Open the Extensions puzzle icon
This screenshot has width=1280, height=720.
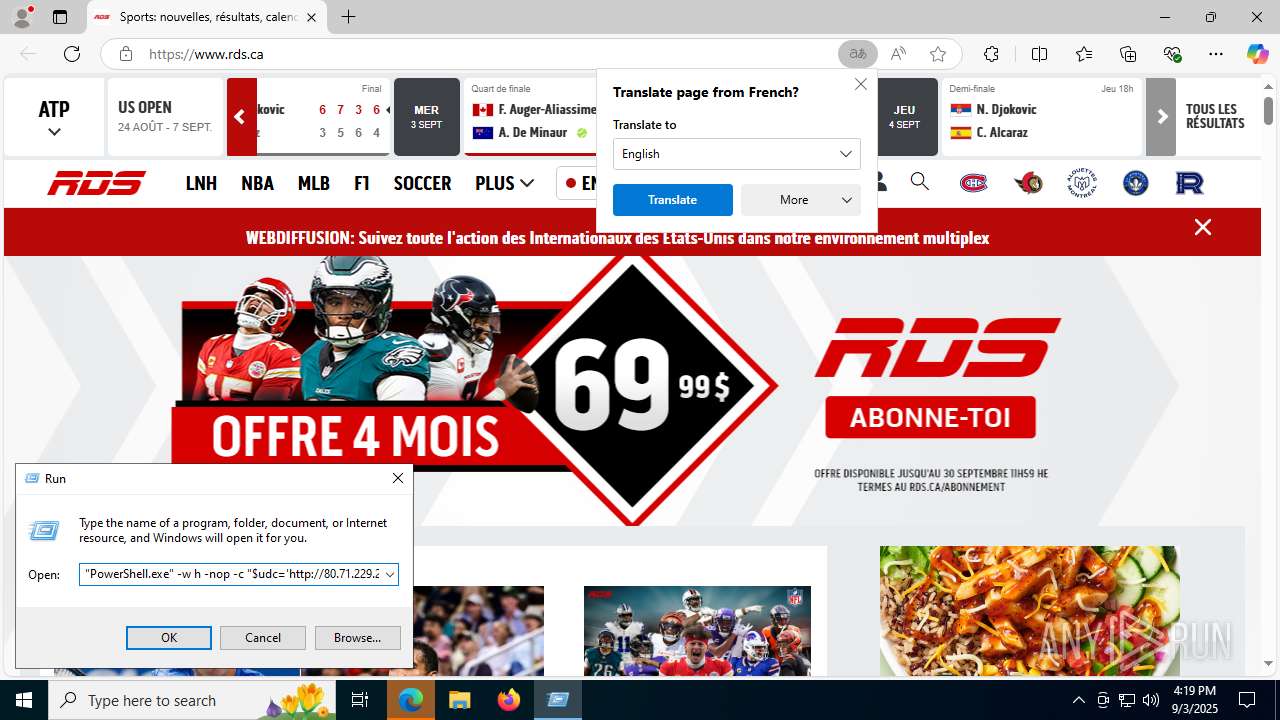(991, 54)
